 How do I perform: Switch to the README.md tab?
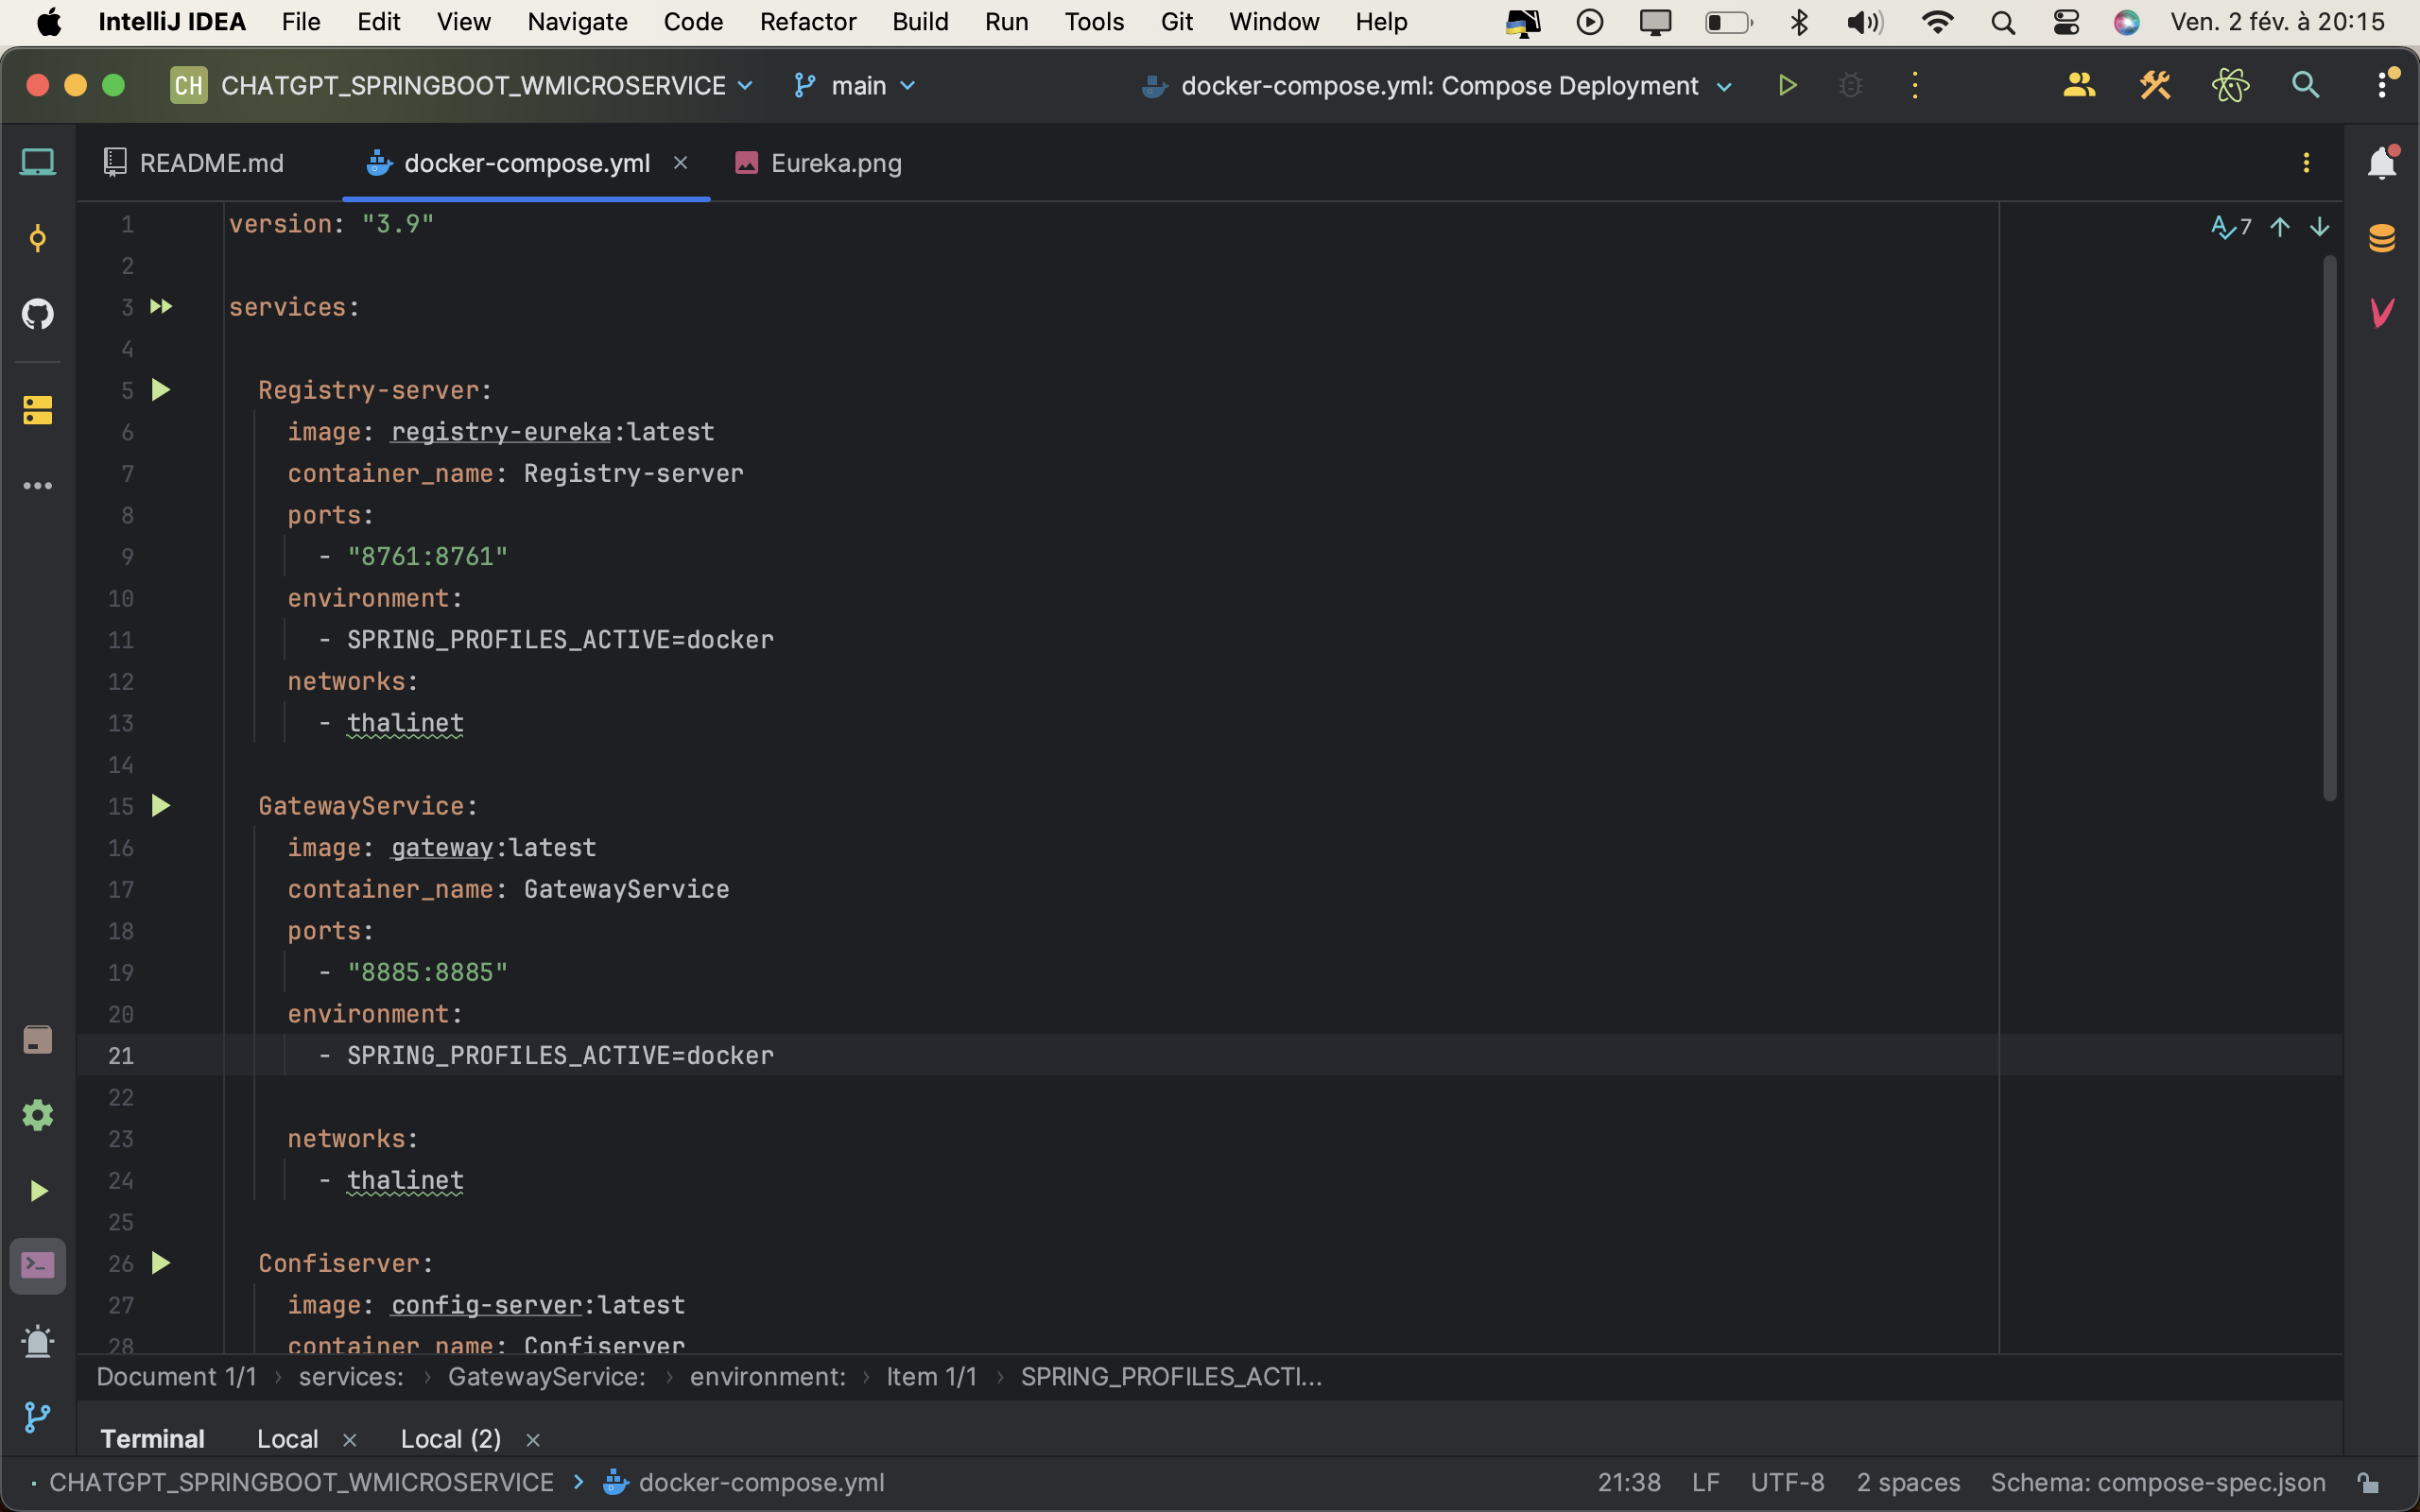click(x=195, y=163)
